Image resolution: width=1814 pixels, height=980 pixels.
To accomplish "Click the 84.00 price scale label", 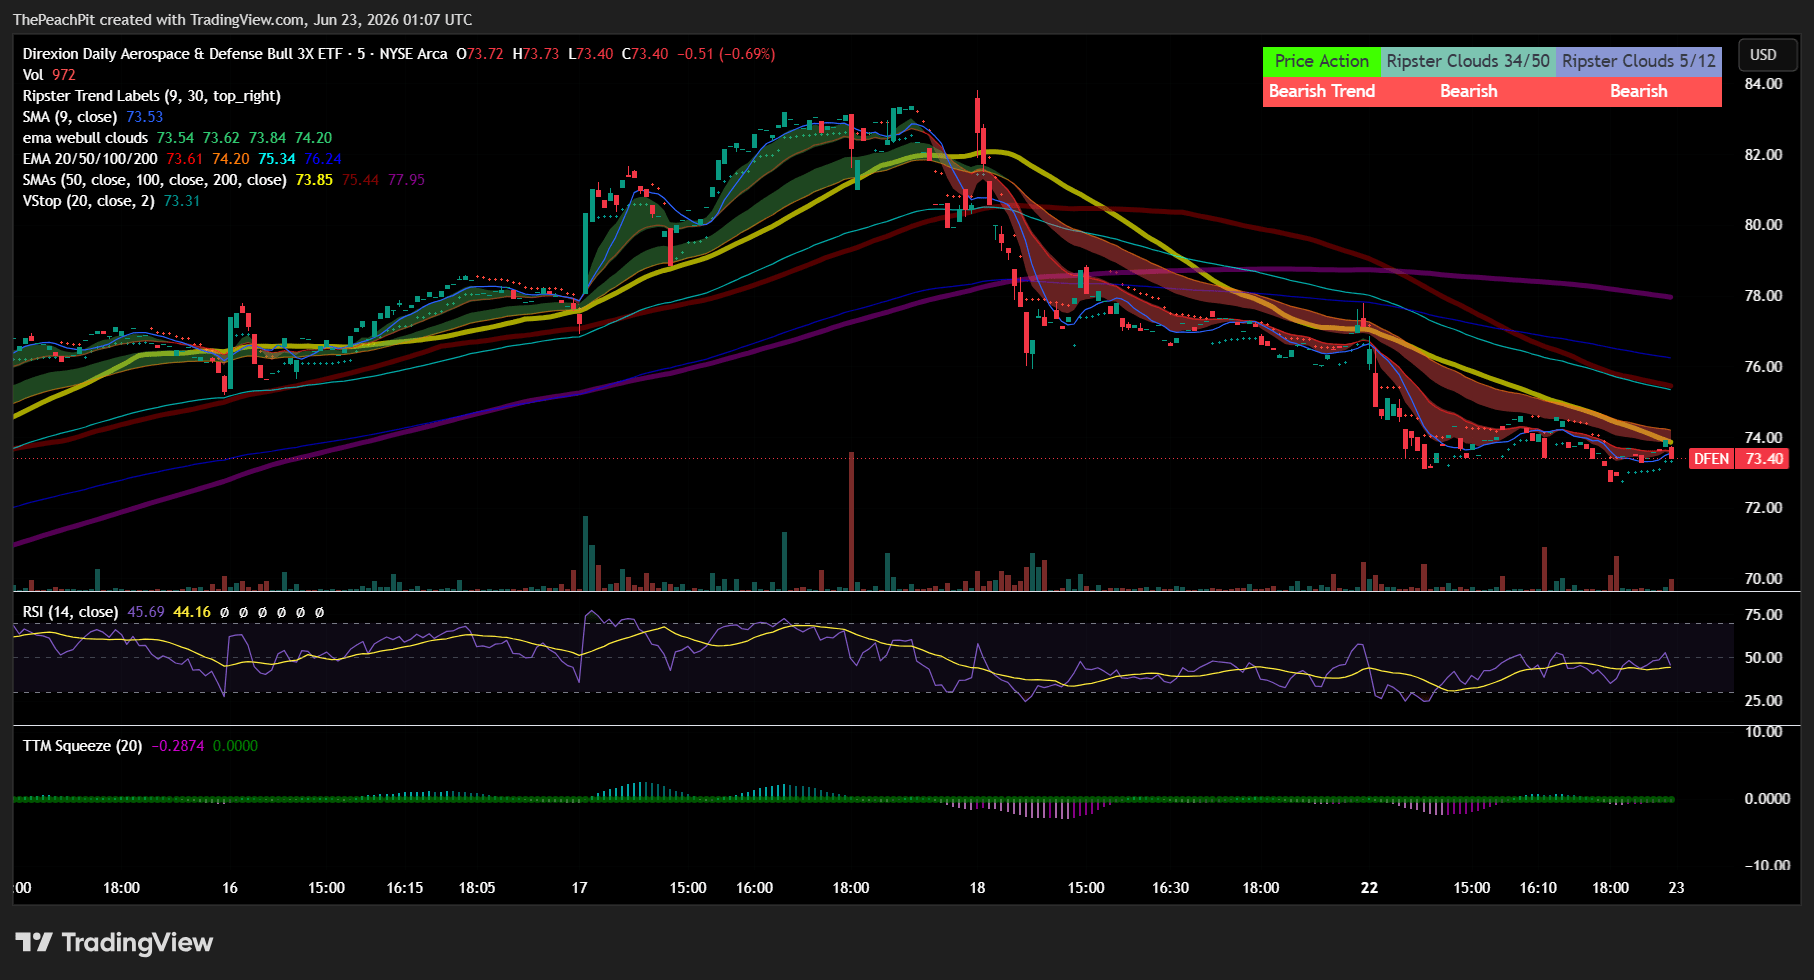I will (x=1763, y=84).
